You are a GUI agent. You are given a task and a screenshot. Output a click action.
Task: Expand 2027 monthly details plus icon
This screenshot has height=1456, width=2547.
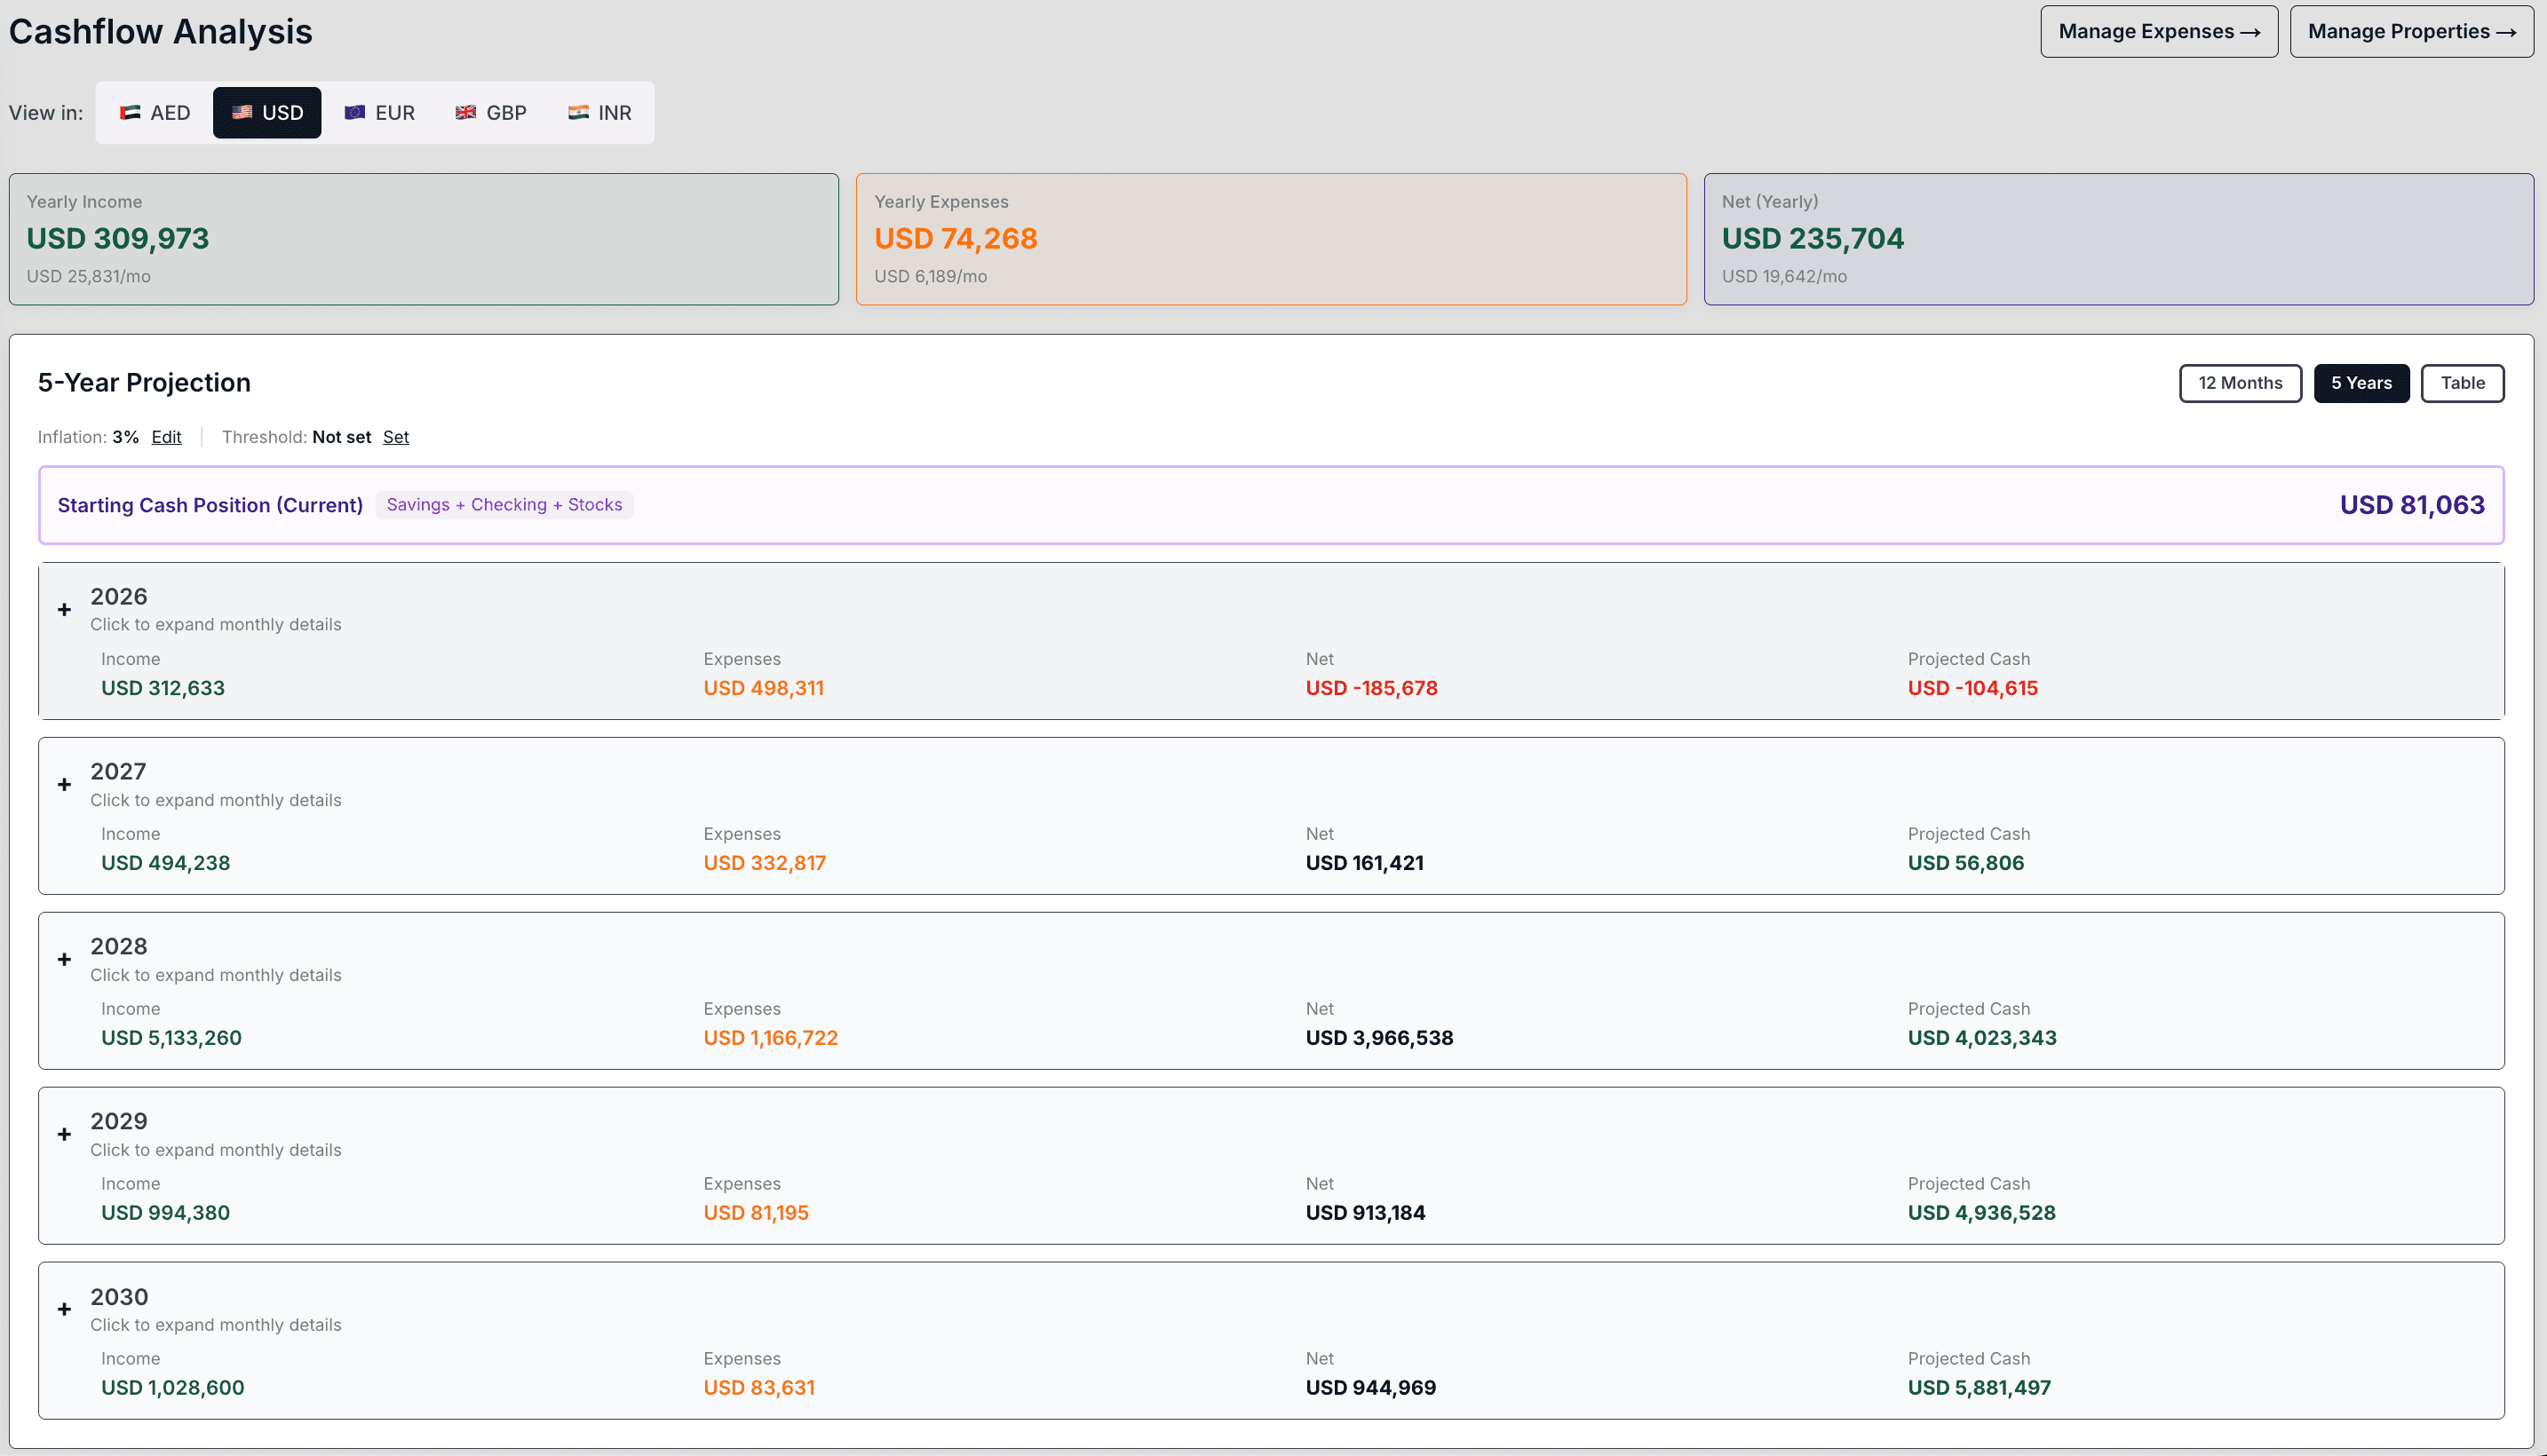[x=65, y=785]
